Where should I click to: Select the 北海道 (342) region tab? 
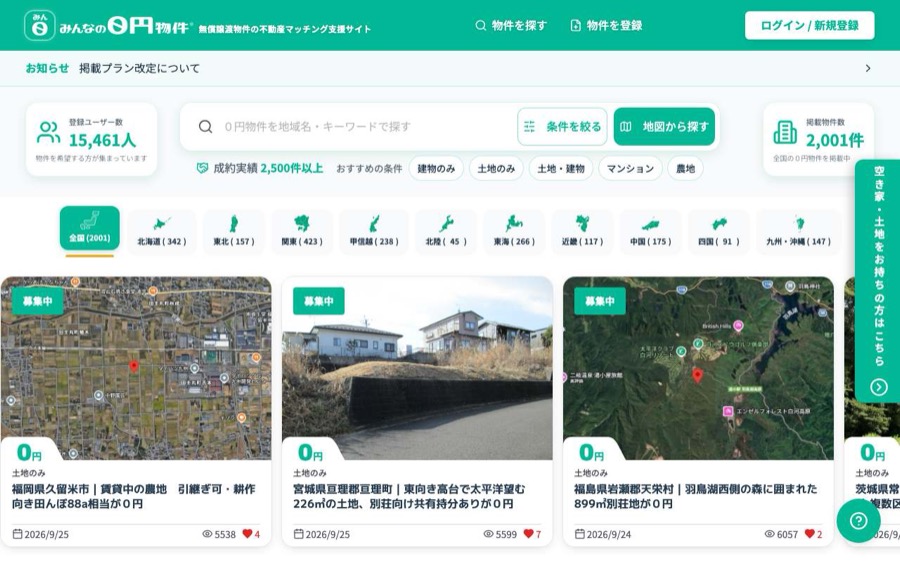162,231
